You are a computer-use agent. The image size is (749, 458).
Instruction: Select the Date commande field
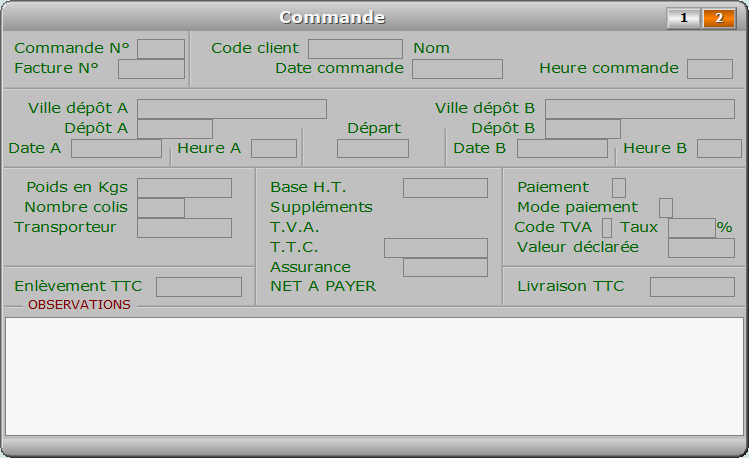458,69
